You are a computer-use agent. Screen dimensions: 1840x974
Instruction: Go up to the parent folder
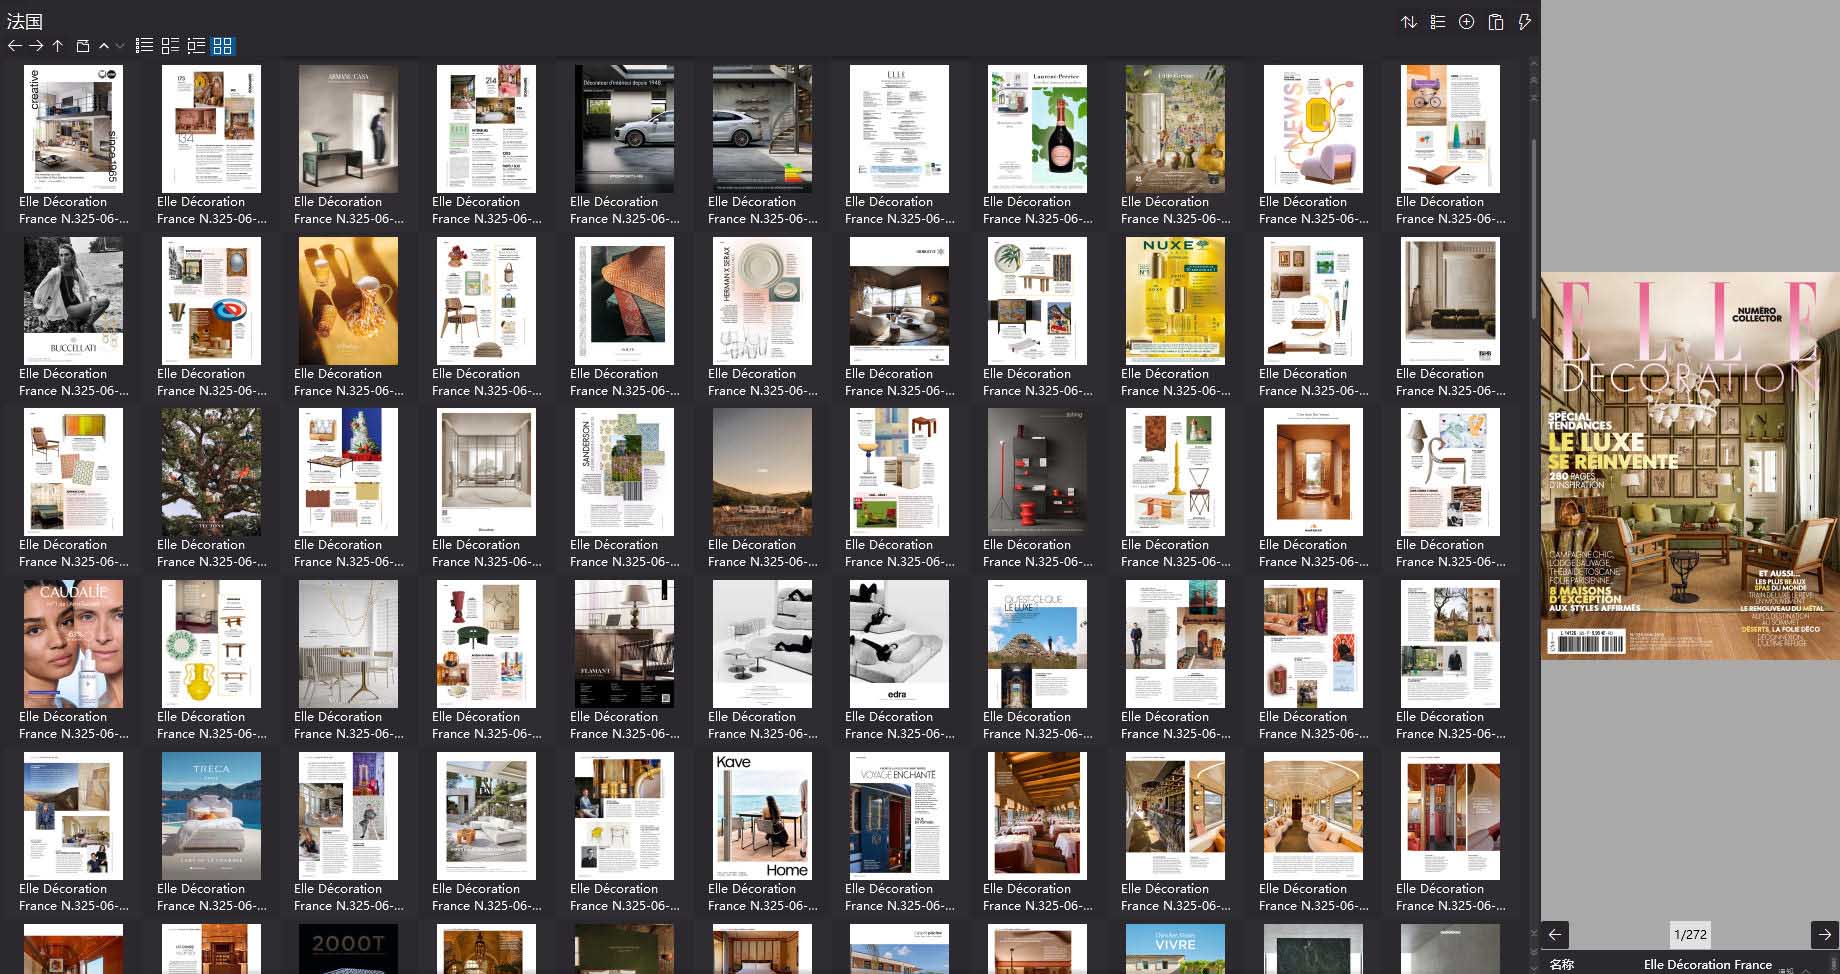coord(58,46)
